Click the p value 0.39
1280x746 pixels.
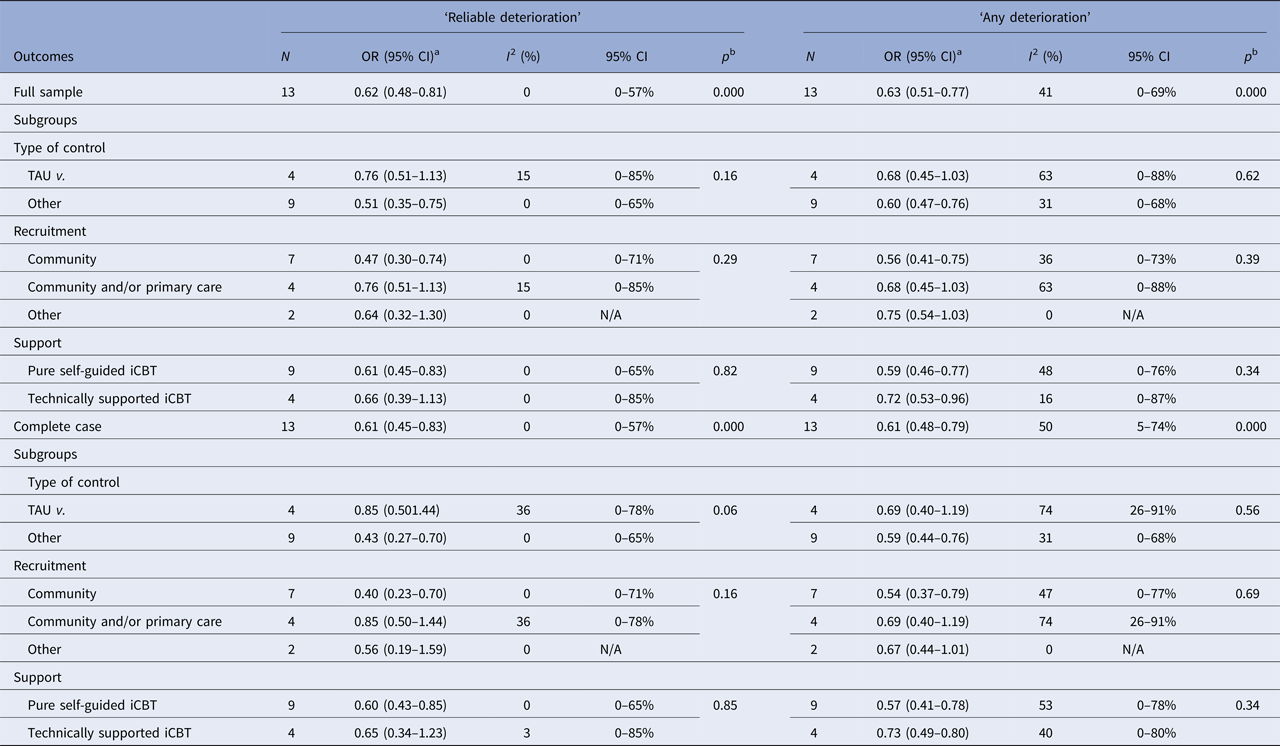coord(1248,259)
